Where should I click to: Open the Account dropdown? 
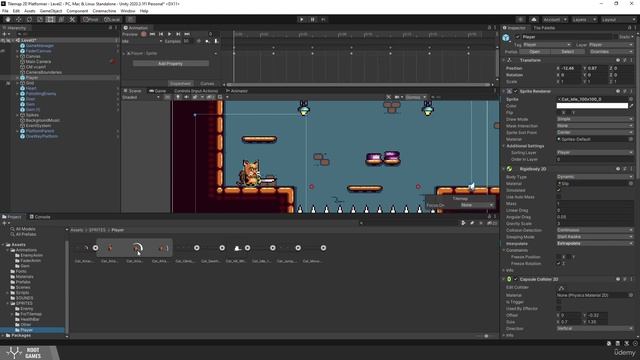pyautogui.click(x=554, y=20)
